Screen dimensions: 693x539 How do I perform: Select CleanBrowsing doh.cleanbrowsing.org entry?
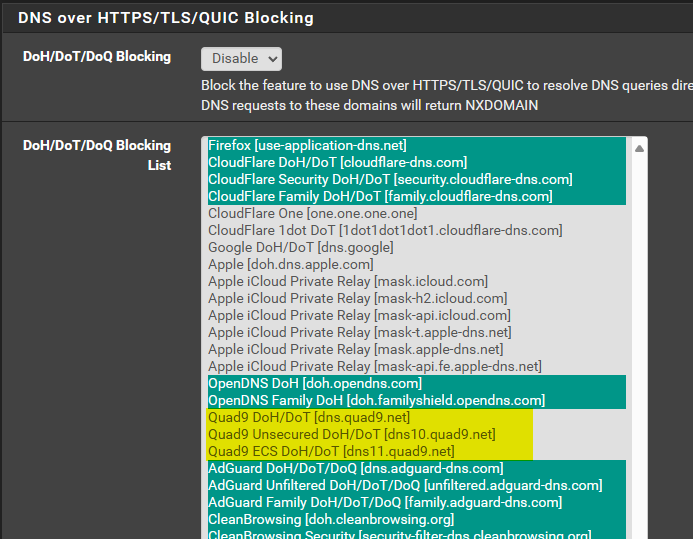pos(417,520)
